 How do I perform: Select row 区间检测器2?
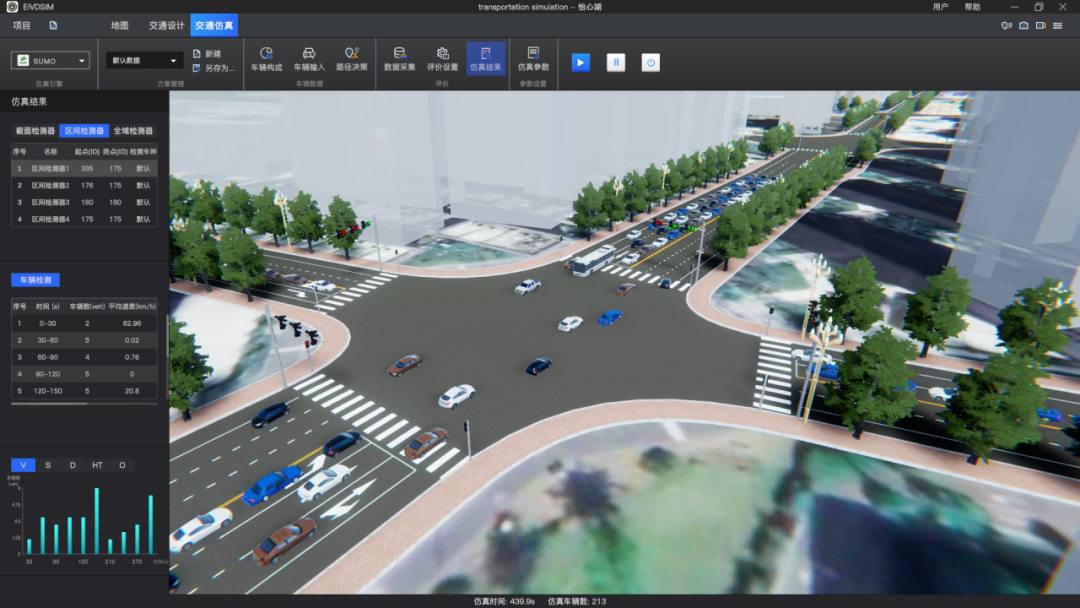[x=84, y=185]
